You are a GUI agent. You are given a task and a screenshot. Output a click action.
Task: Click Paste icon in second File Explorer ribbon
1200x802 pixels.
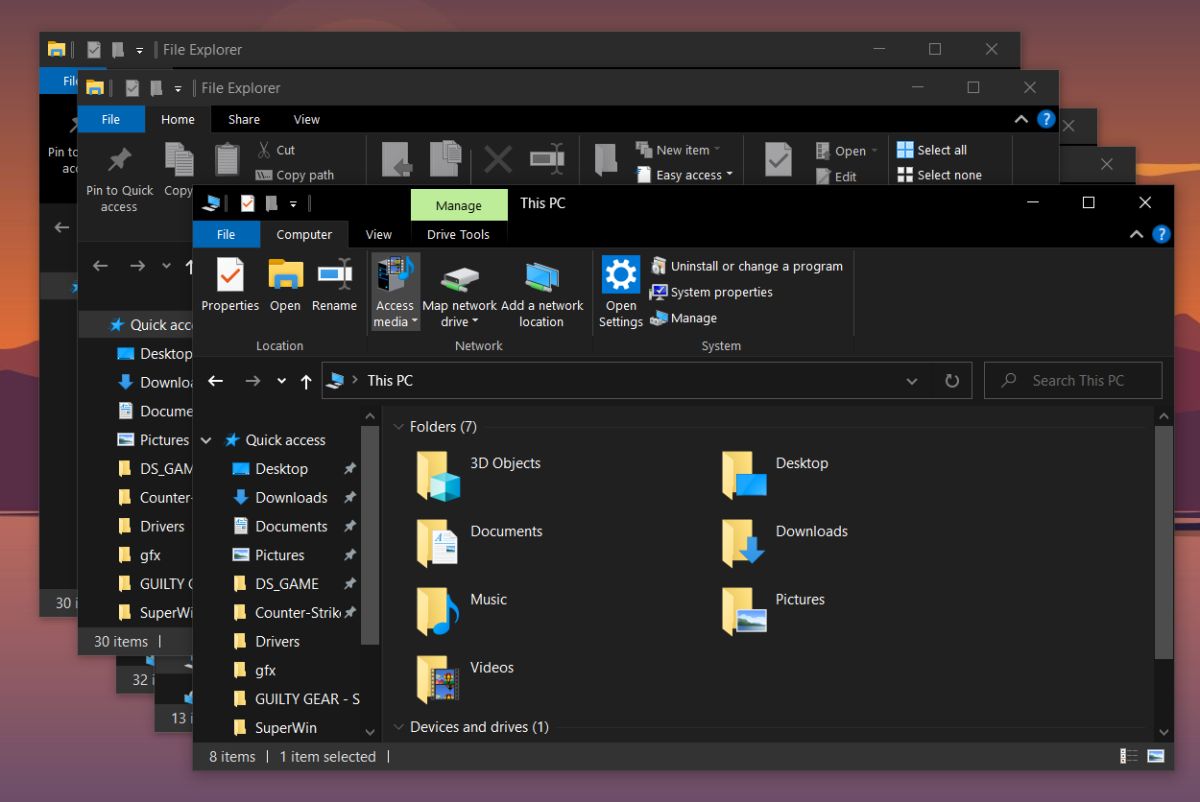point(228,158)
